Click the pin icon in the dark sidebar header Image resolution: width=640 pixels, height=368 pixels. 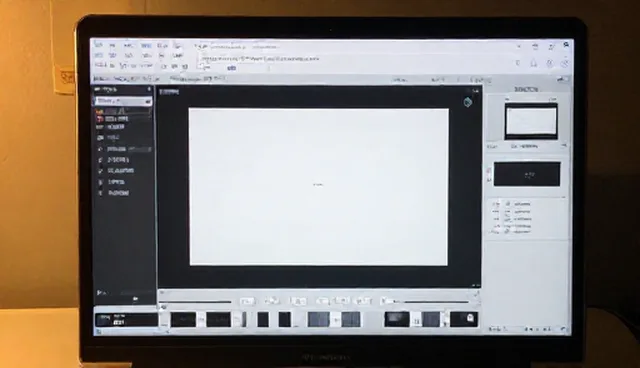[149, 89]
